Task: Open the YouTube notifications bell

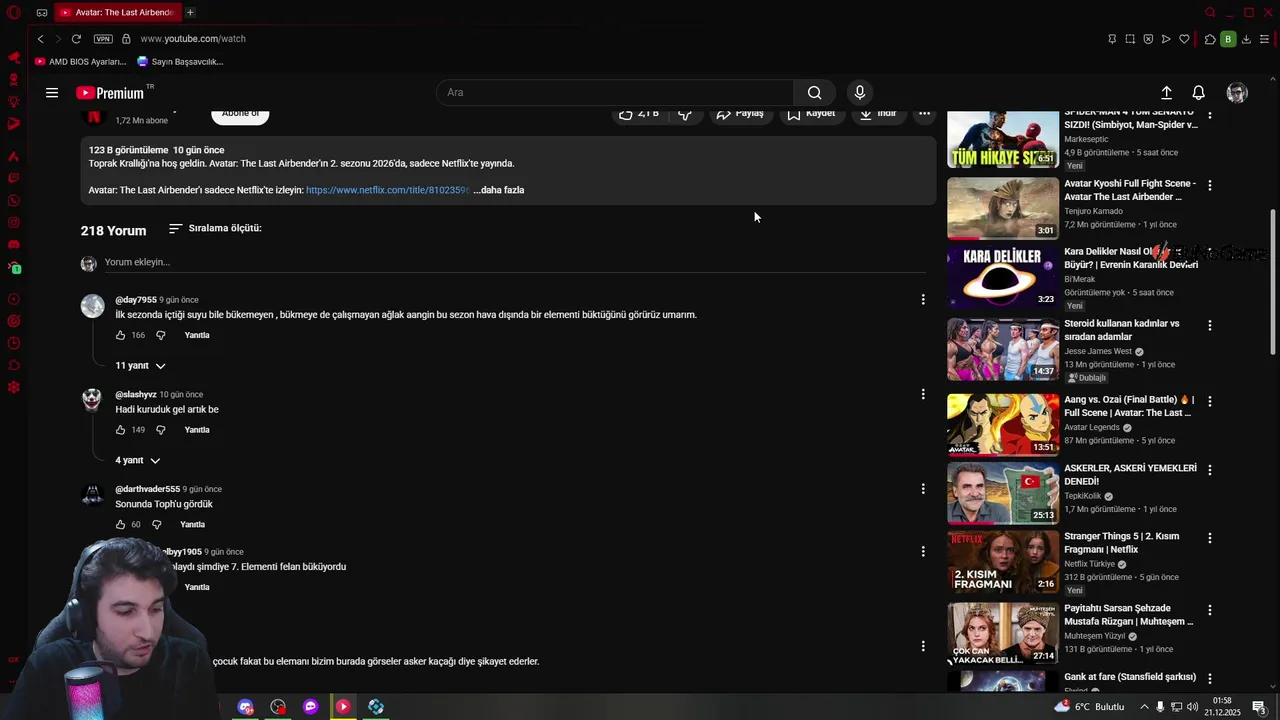Action: click(x=1198, y=93)
